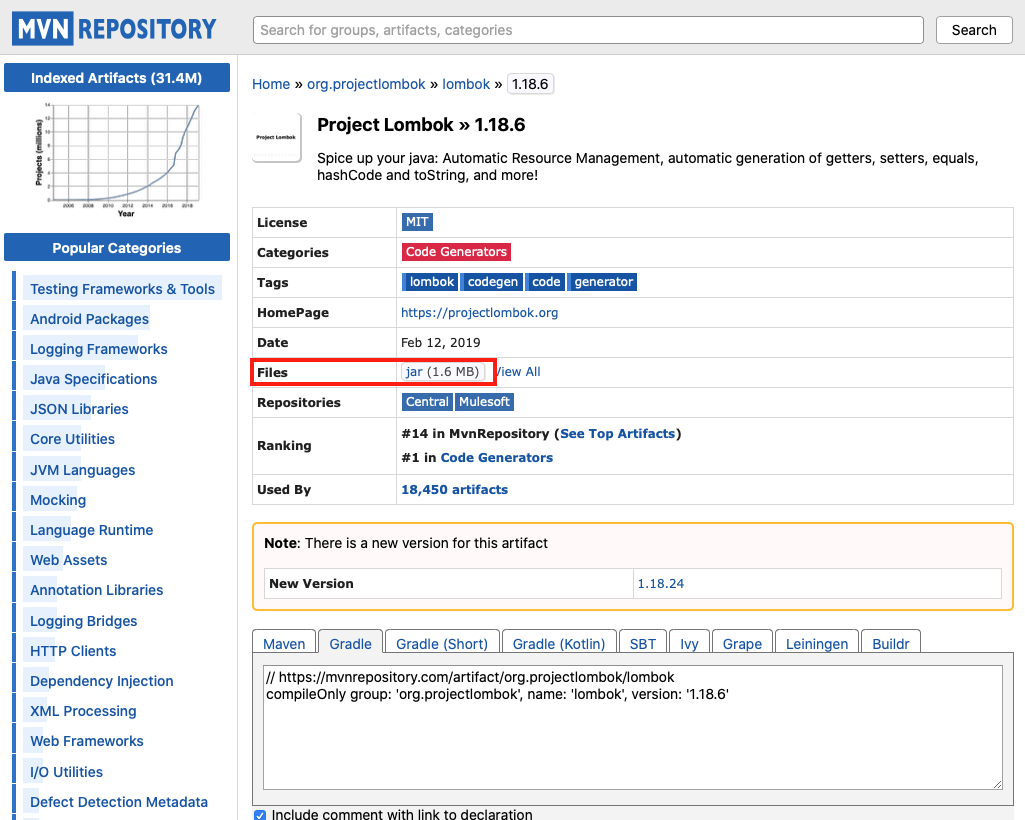
Task: Open Java Specifications category
Action: (93, 379)
